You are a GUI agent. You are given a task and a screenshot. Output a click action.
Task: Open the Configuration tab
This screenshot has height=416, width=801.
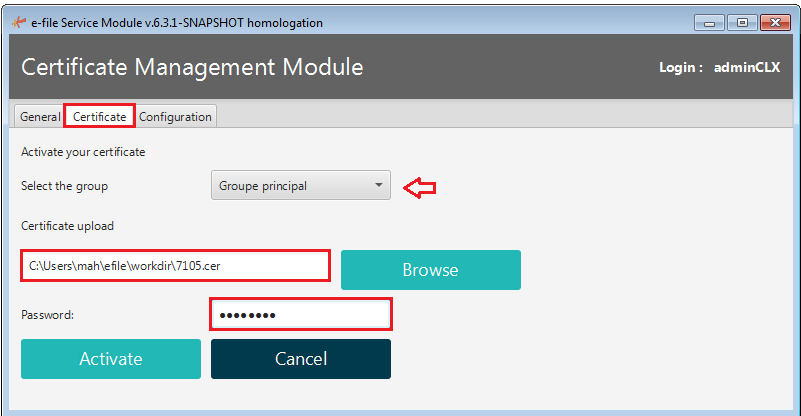coord(175,117)
